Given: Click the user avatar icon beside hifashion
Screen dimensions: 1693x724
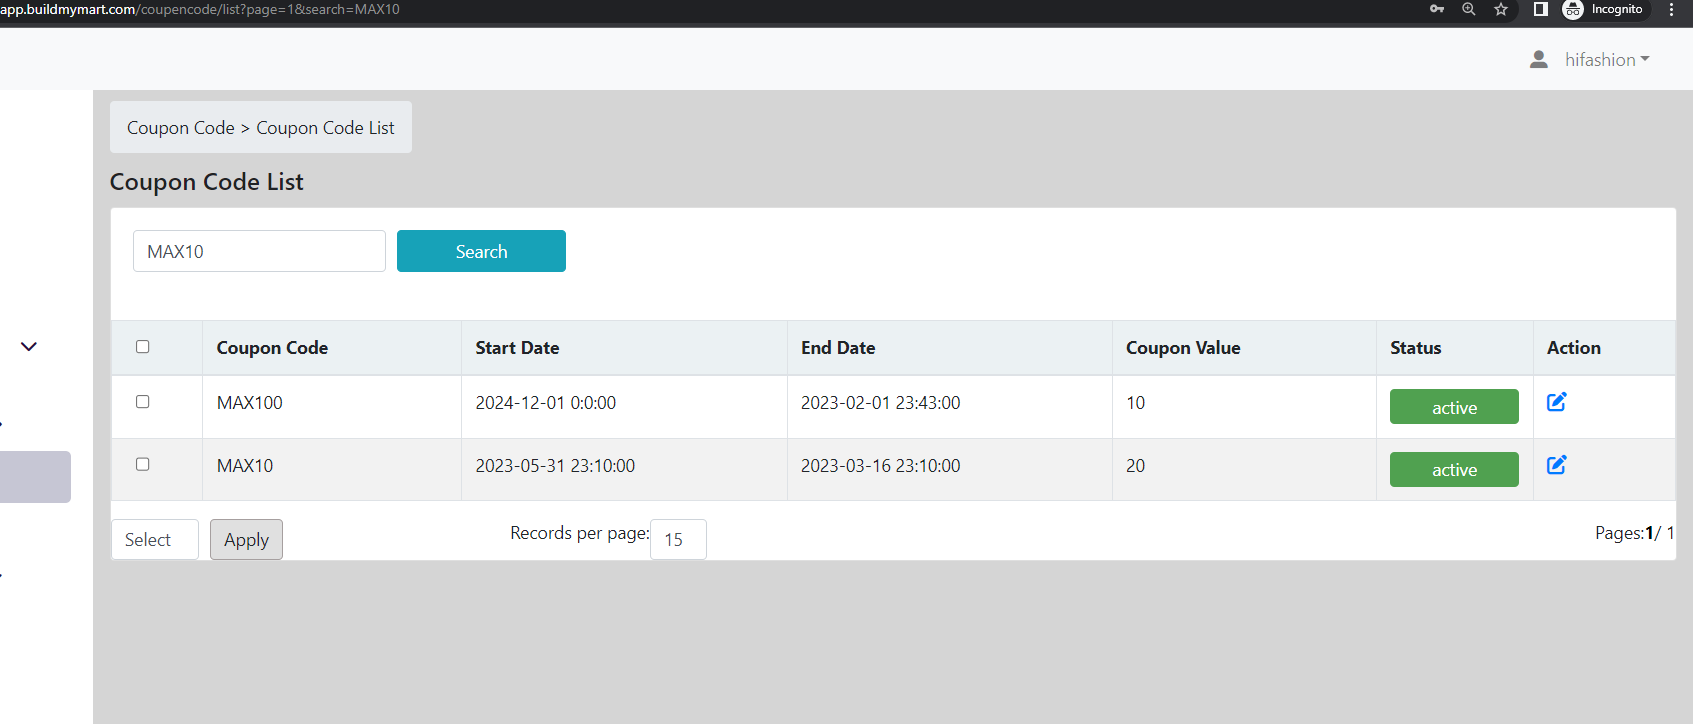Looking at the screenshot, I should coord(1539,60).
